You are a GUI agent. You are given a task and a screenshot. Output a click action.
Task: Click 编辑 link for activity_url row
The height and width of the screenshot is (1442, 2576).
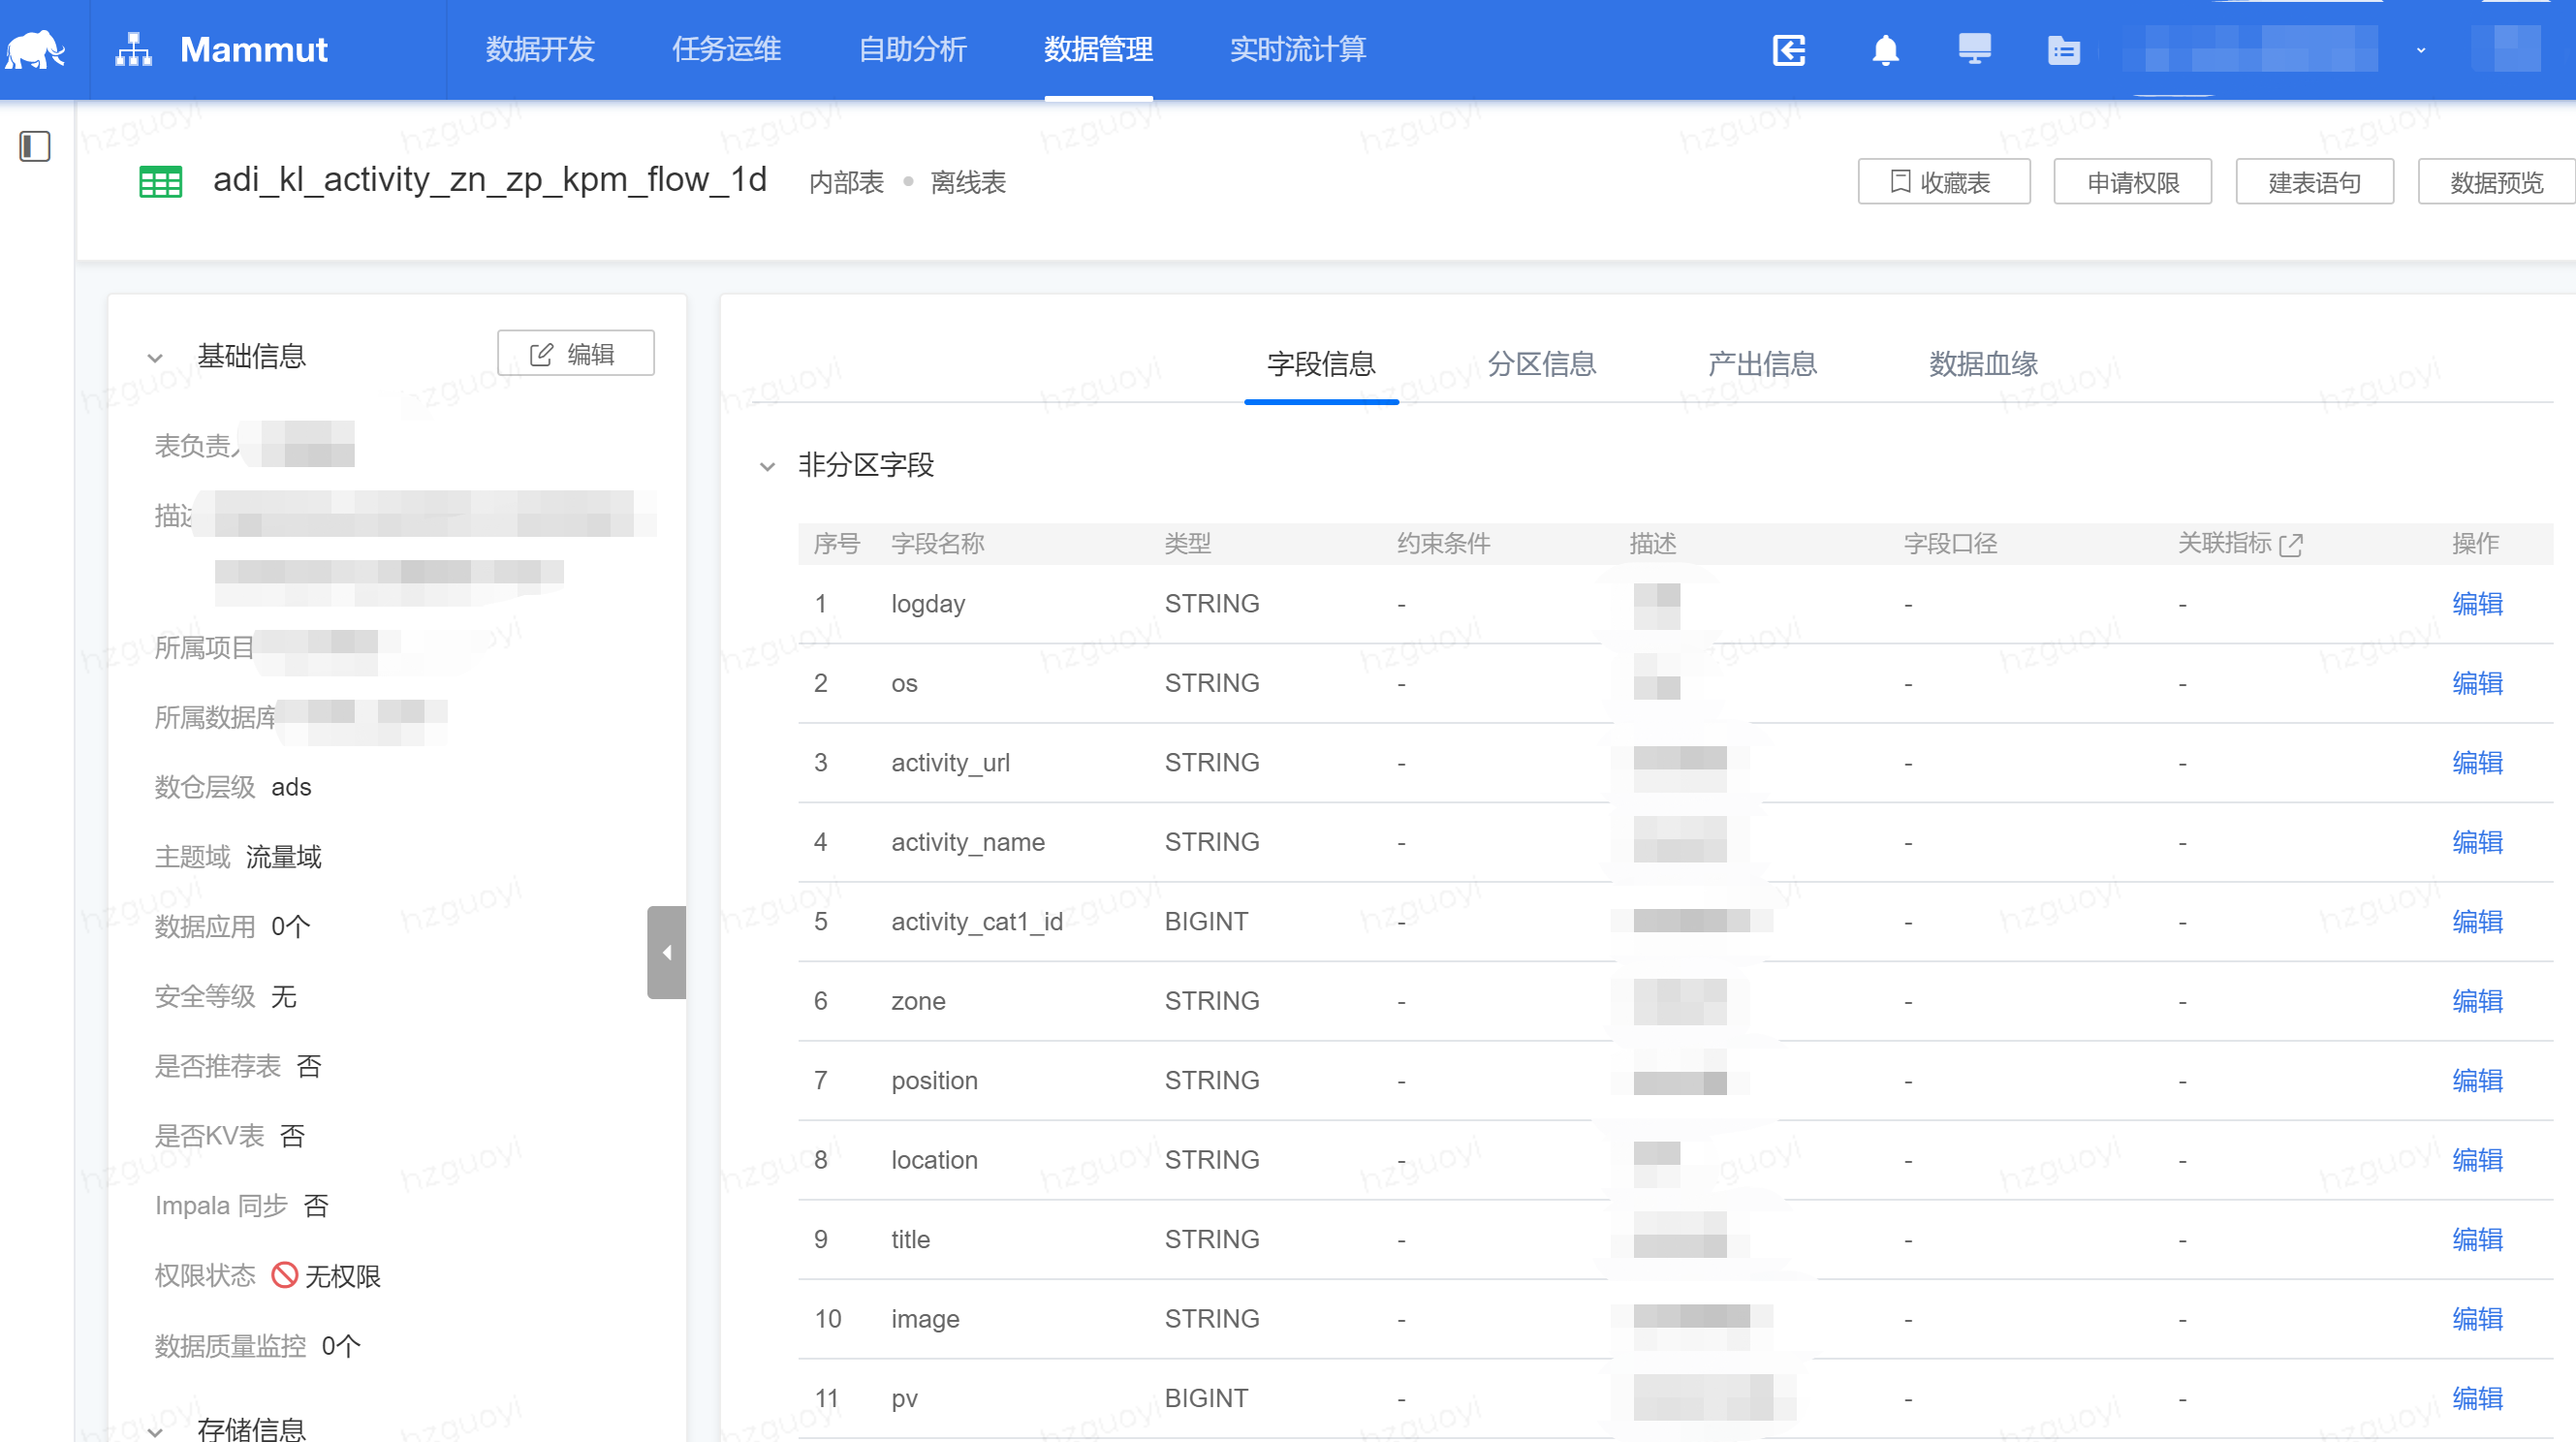[2477, 762]
